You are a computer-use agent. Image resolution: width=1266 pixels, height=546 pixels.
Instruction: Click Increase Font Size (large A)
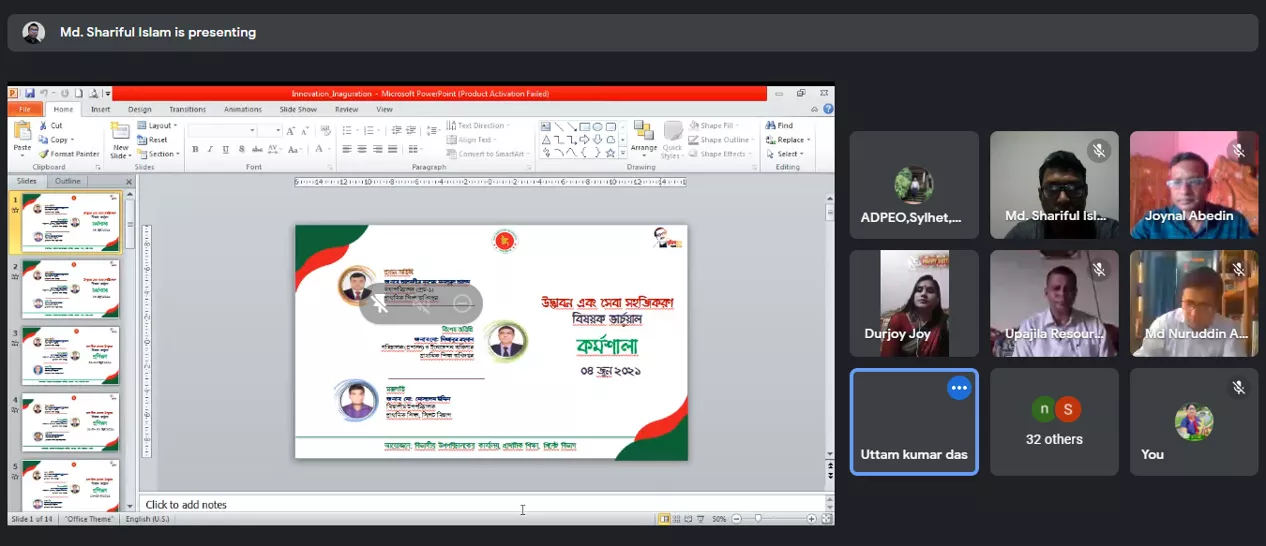pyautogui.click(x=291, y=131)
